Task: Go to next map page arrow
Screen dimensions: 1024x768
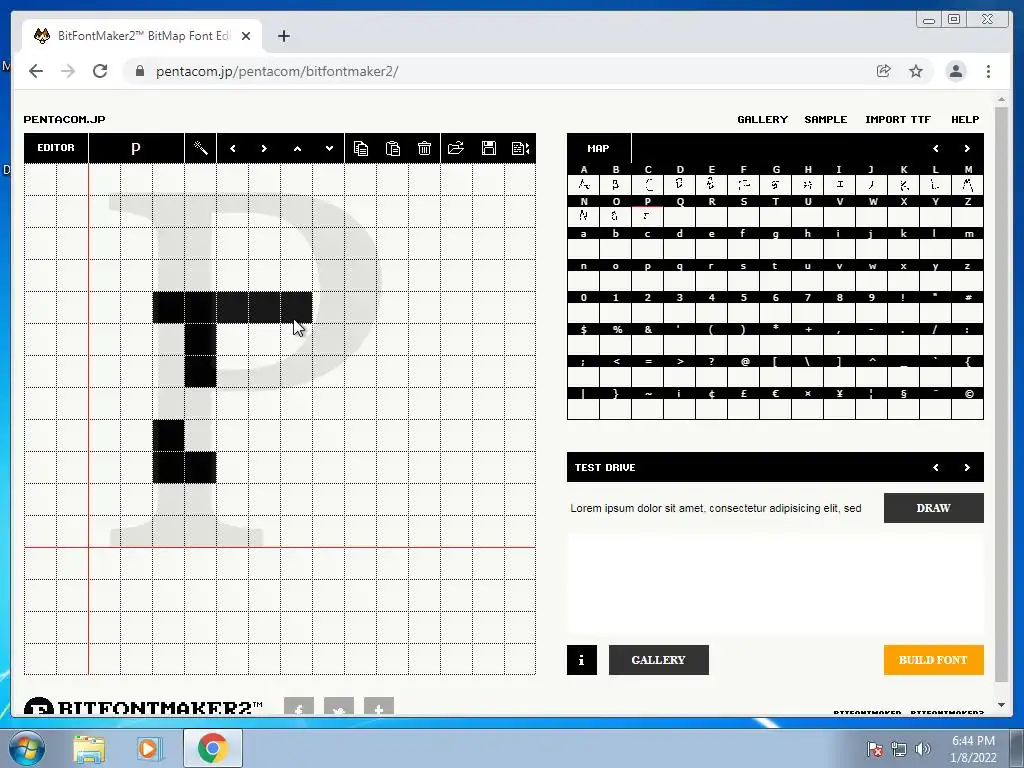Action: [x=967, y=148]
